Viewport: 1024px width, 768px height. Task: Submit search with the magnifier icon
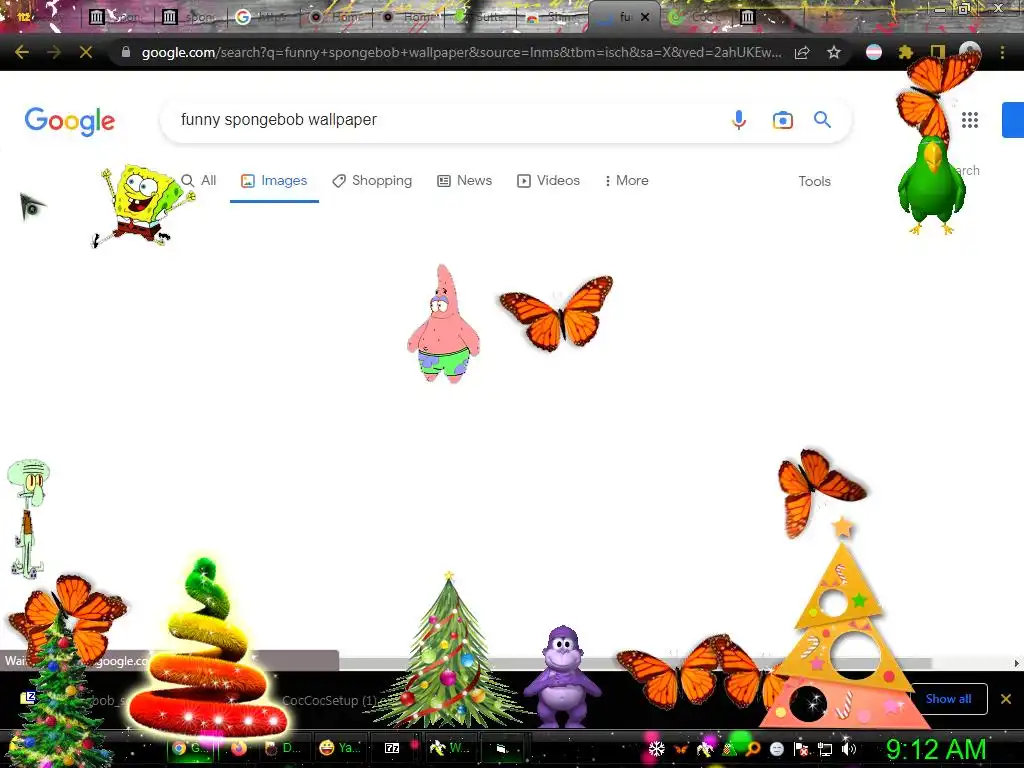point(822,120)
